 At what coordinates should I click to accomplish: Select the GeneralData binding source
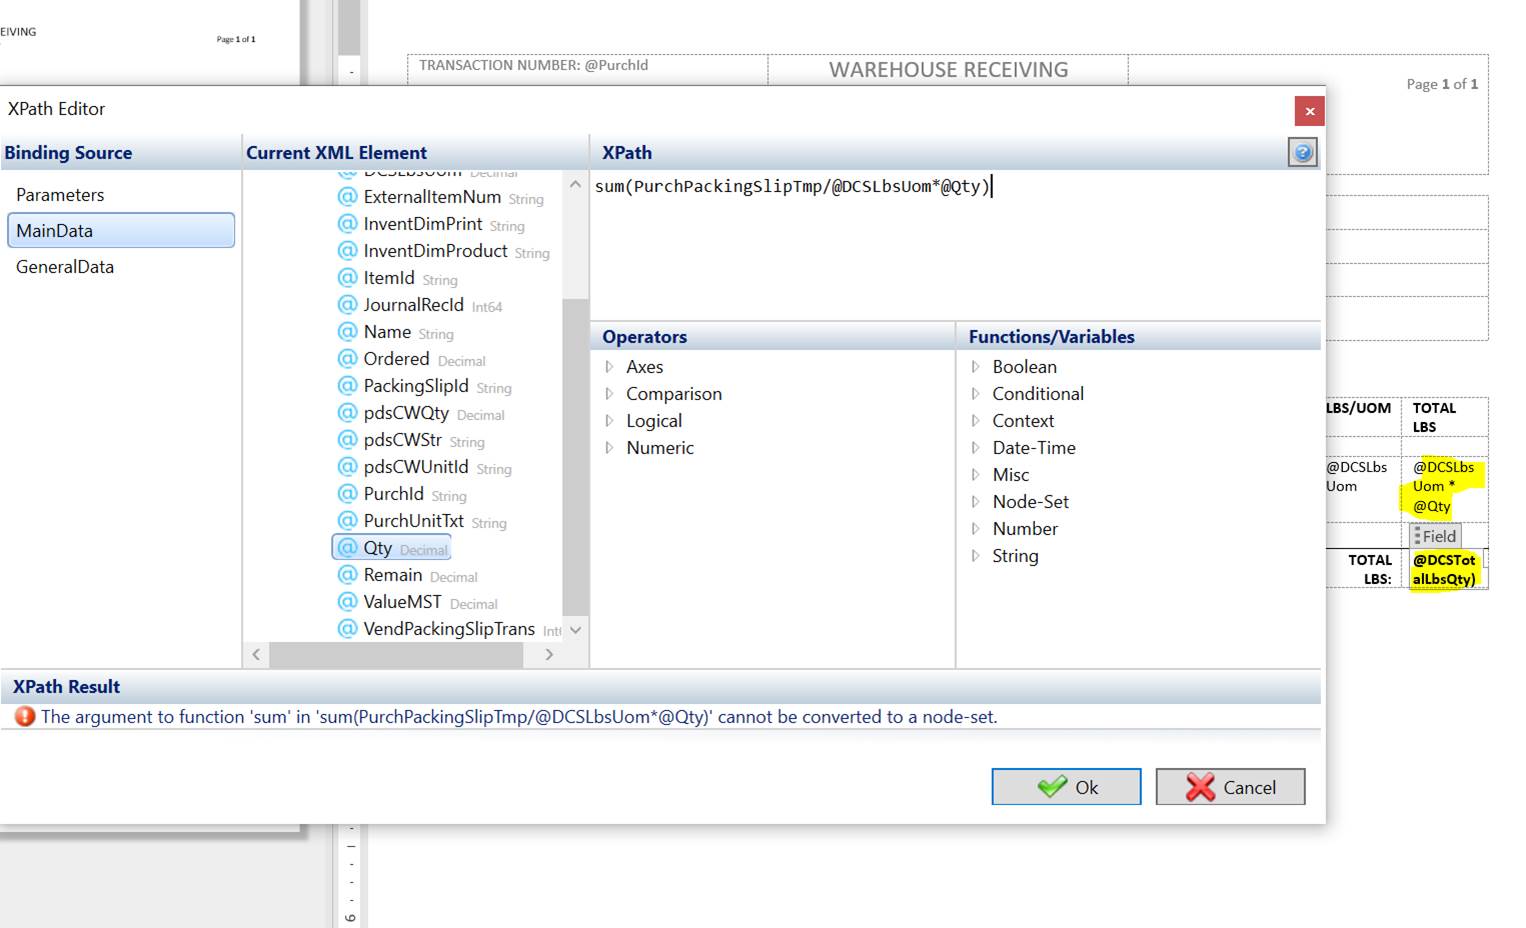pyautogui.click(x=65, y=267)
